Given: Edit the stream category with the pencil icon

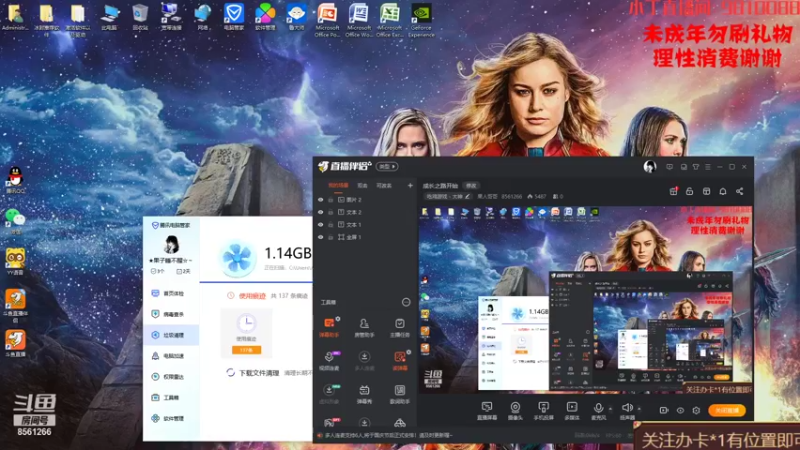Looking at the screenshot, I should click(x=467, y=196).
